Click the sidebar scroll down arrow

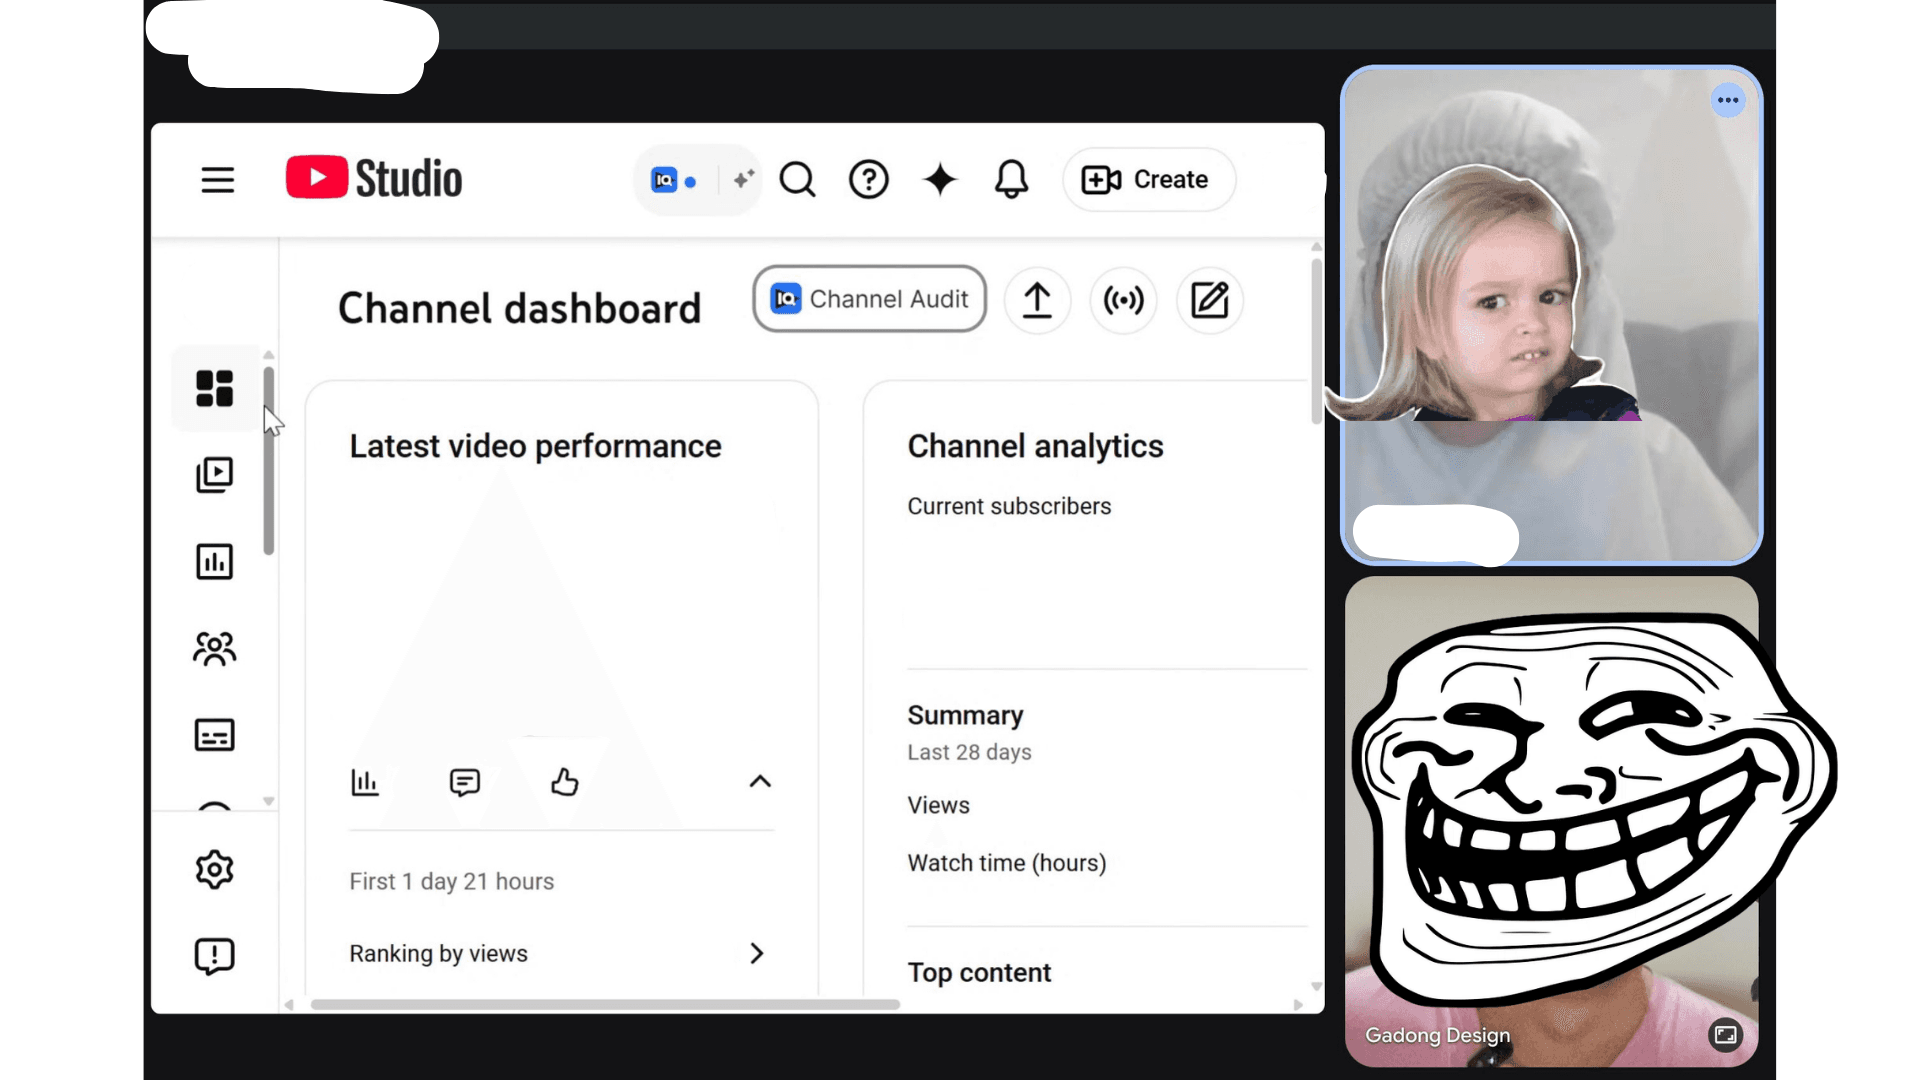point(268,801)
